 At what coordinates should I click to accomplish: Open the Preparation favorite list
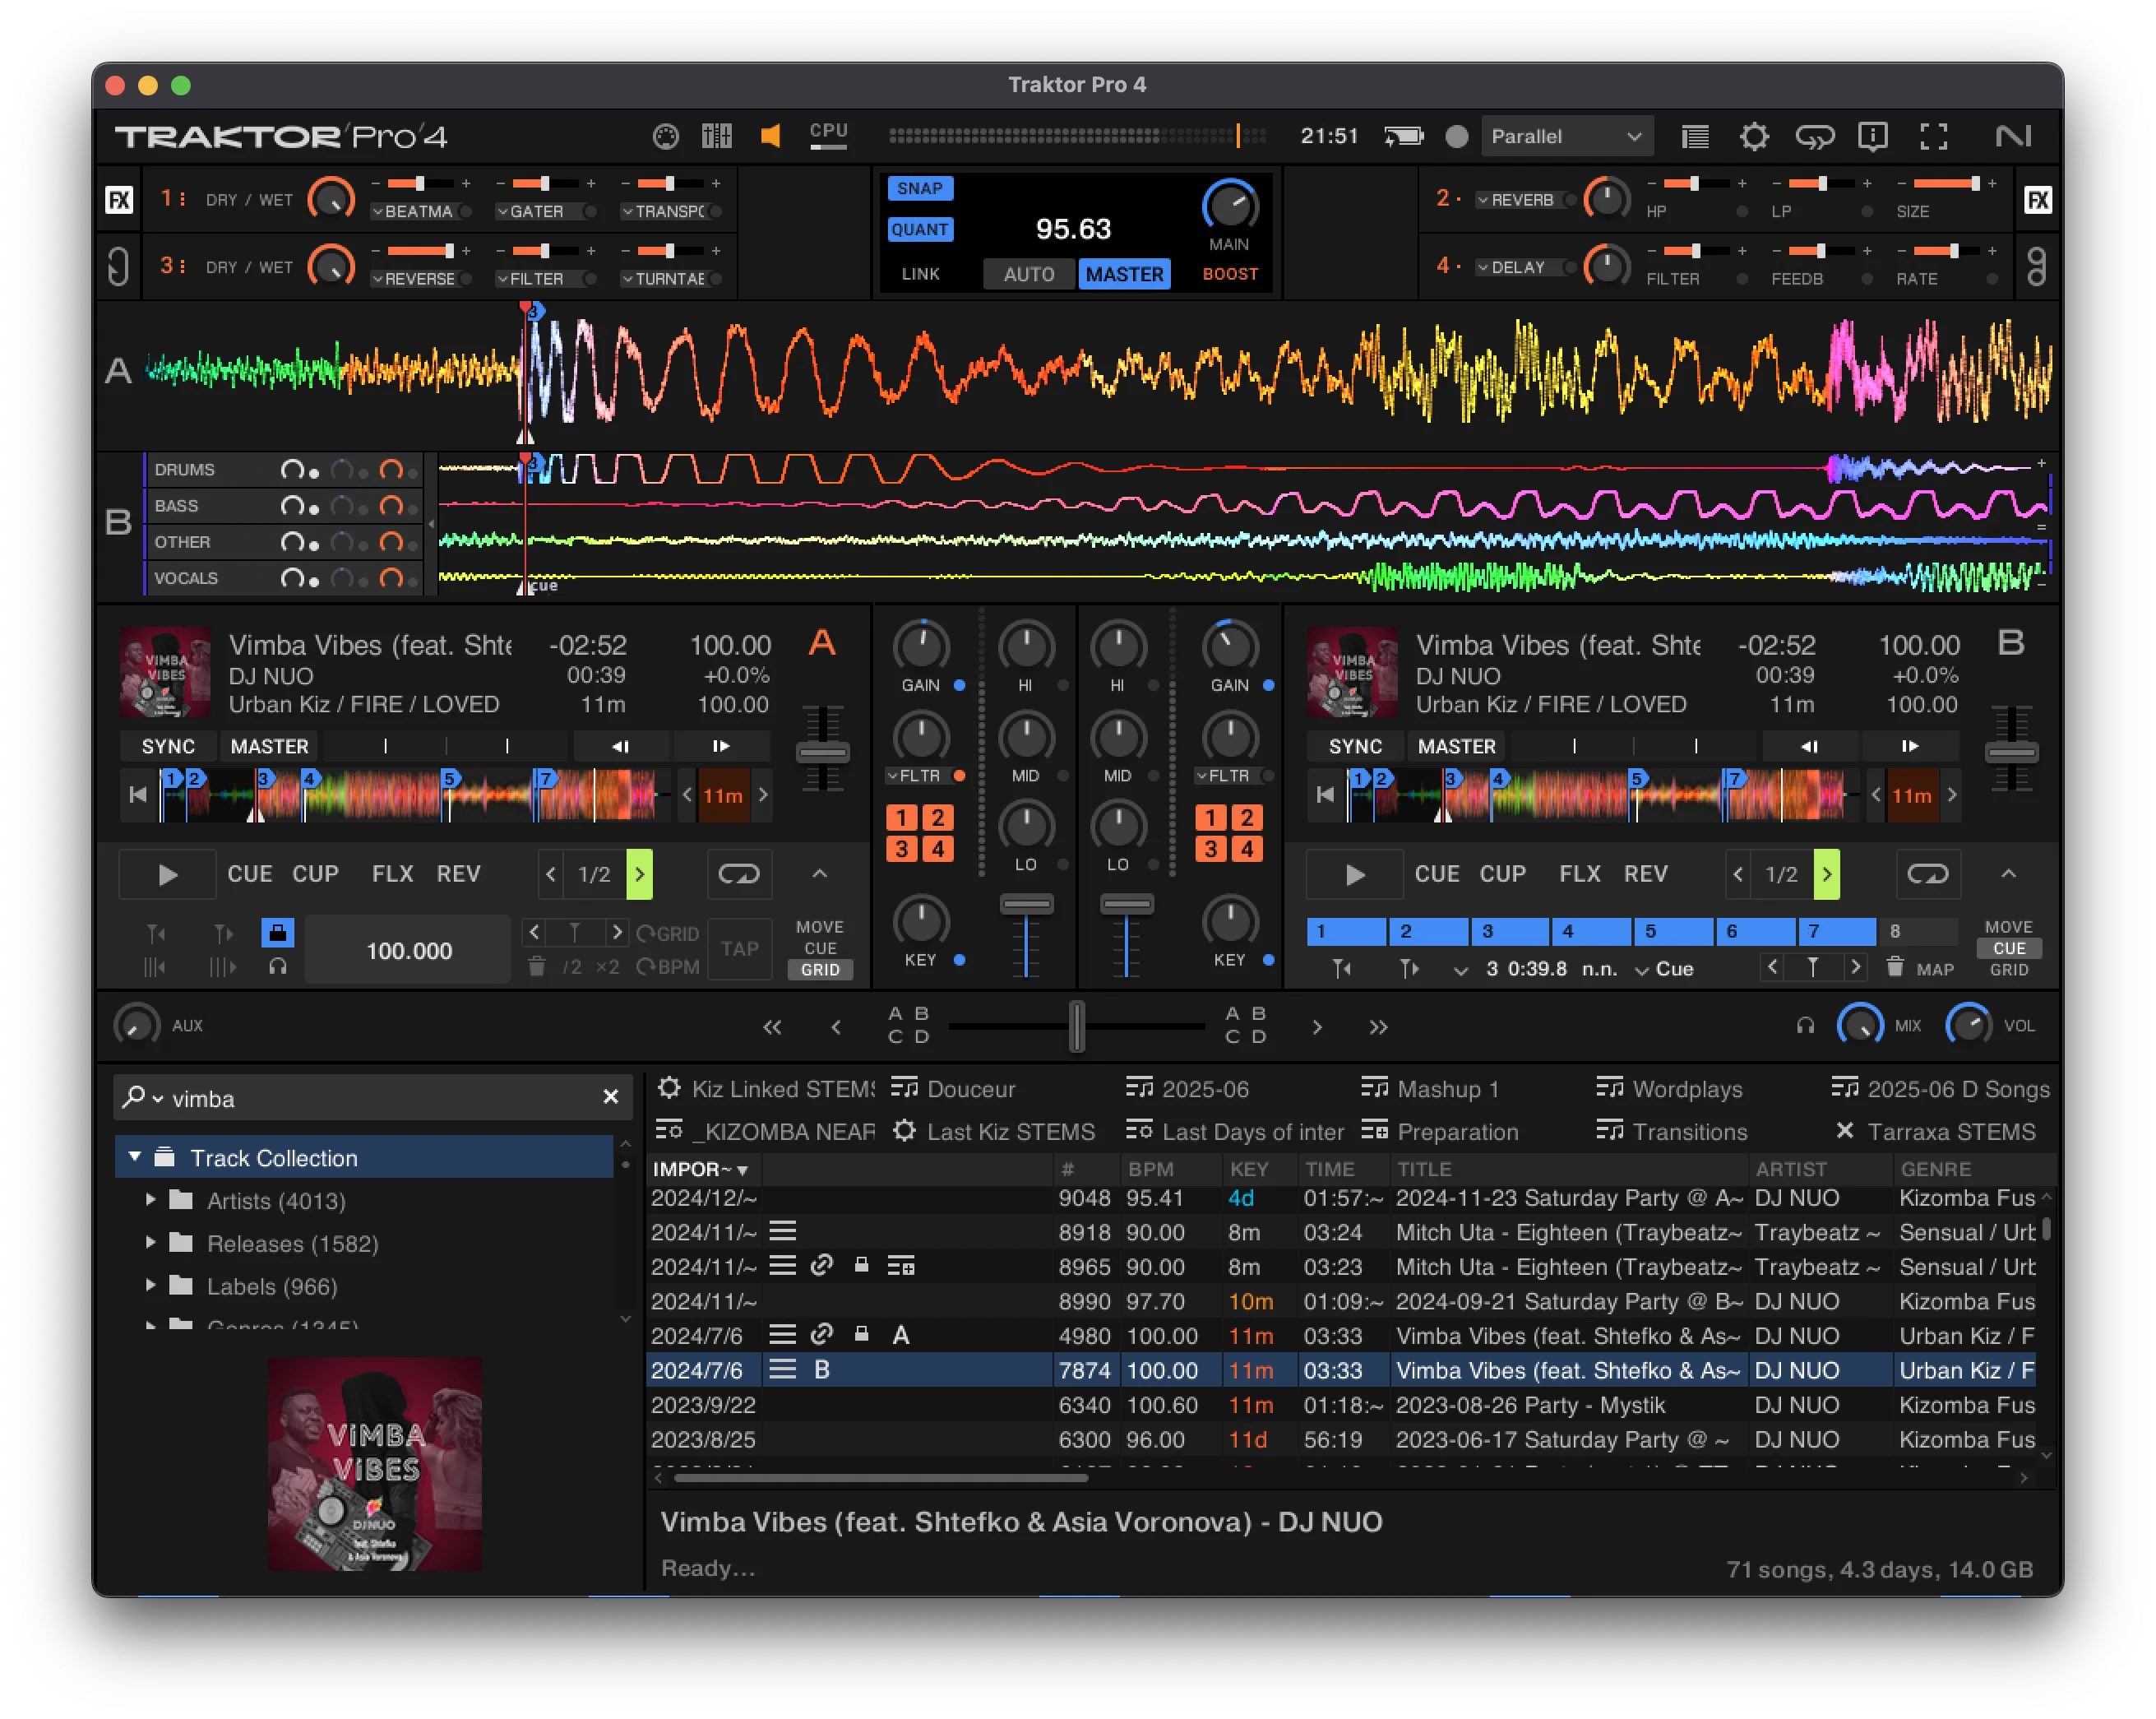point(1440,1132)
